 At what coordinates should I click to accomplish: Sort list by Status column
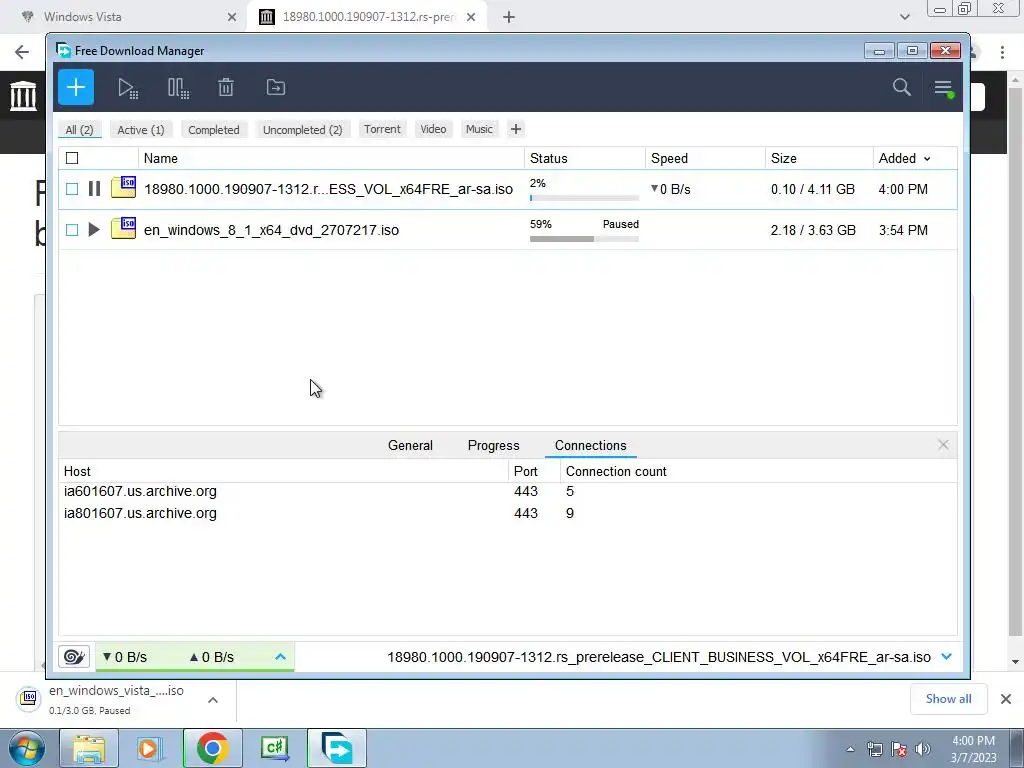584,158
